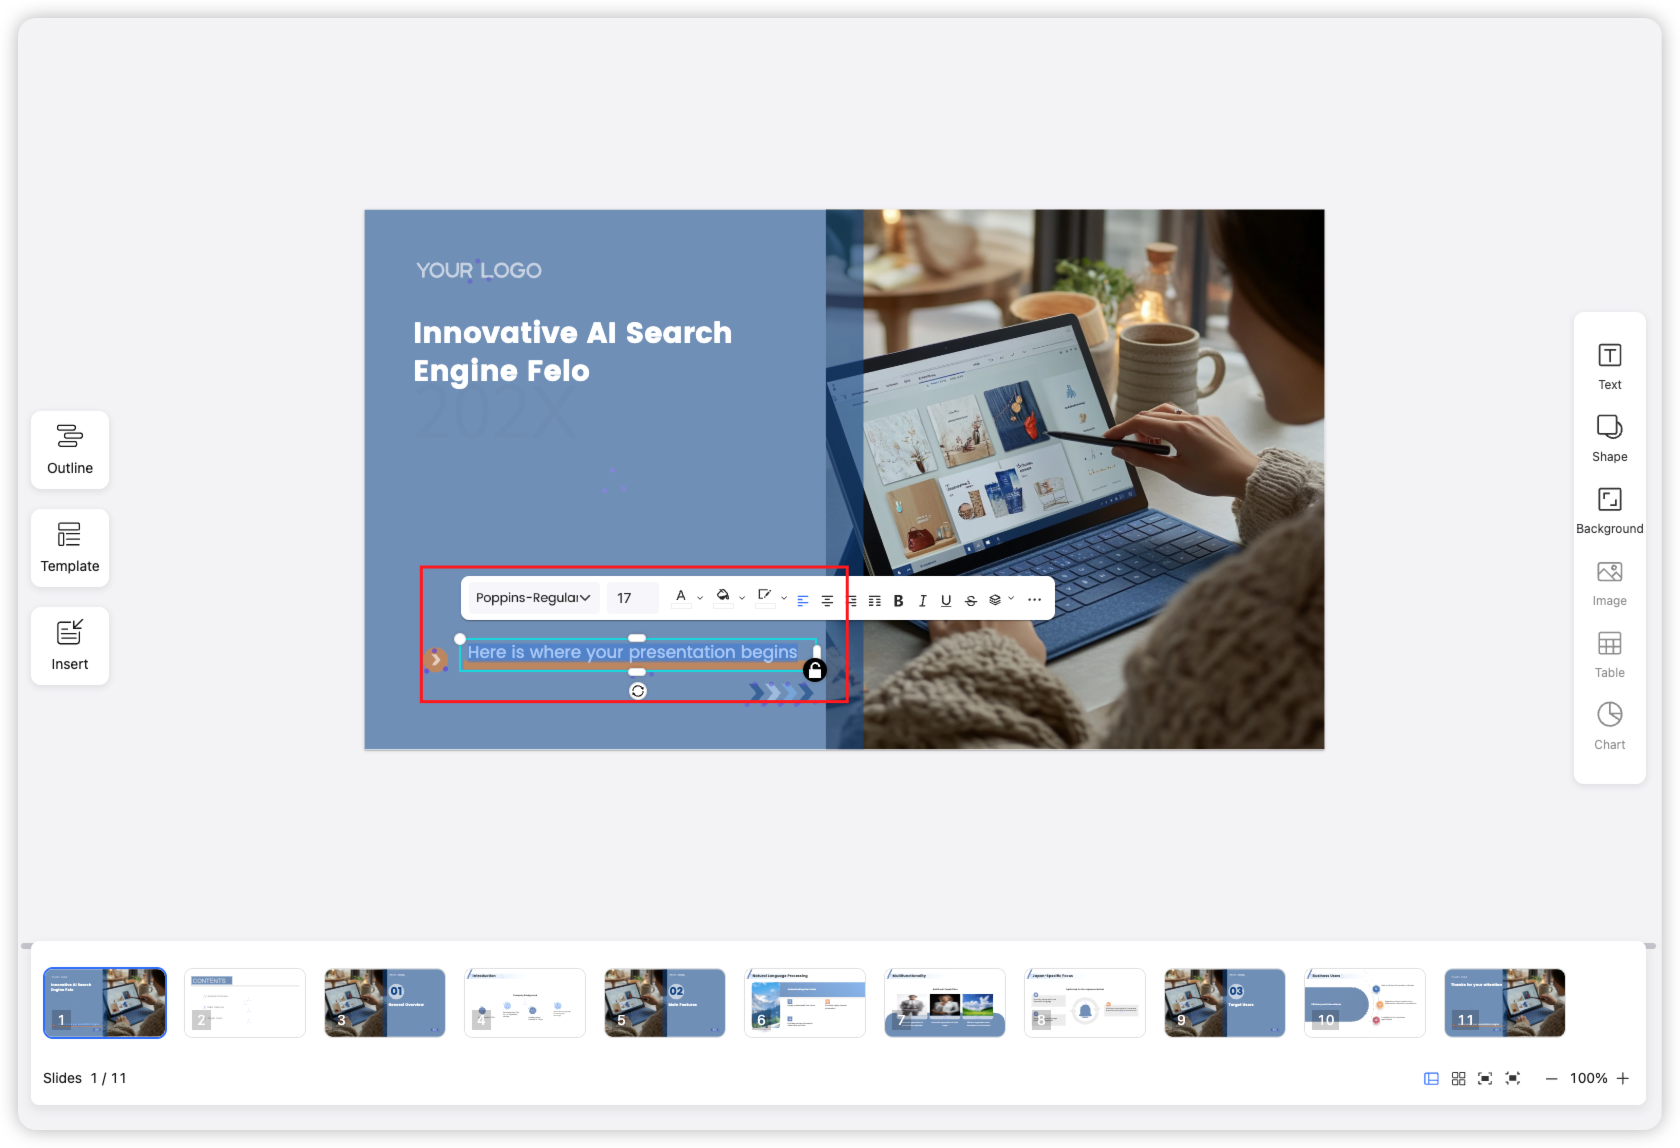Screen dimensions: 1680x1148
Task: Select the Shape tool
Action: [x=1610, y=438]
